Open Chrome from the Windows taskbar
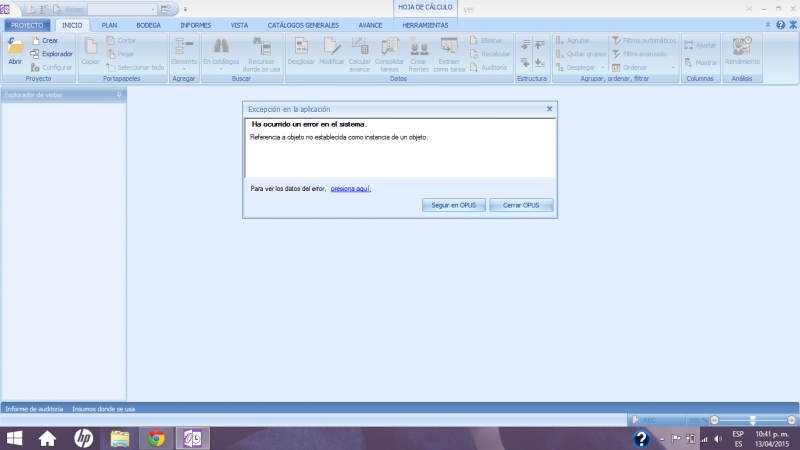 point(155,438)
